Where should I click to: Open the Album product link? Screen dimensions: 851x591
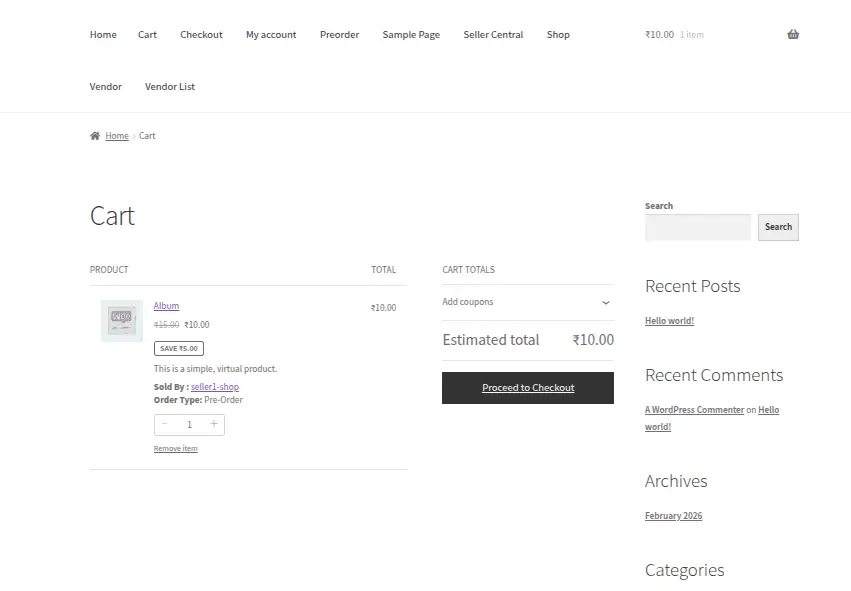pos(166,306)
